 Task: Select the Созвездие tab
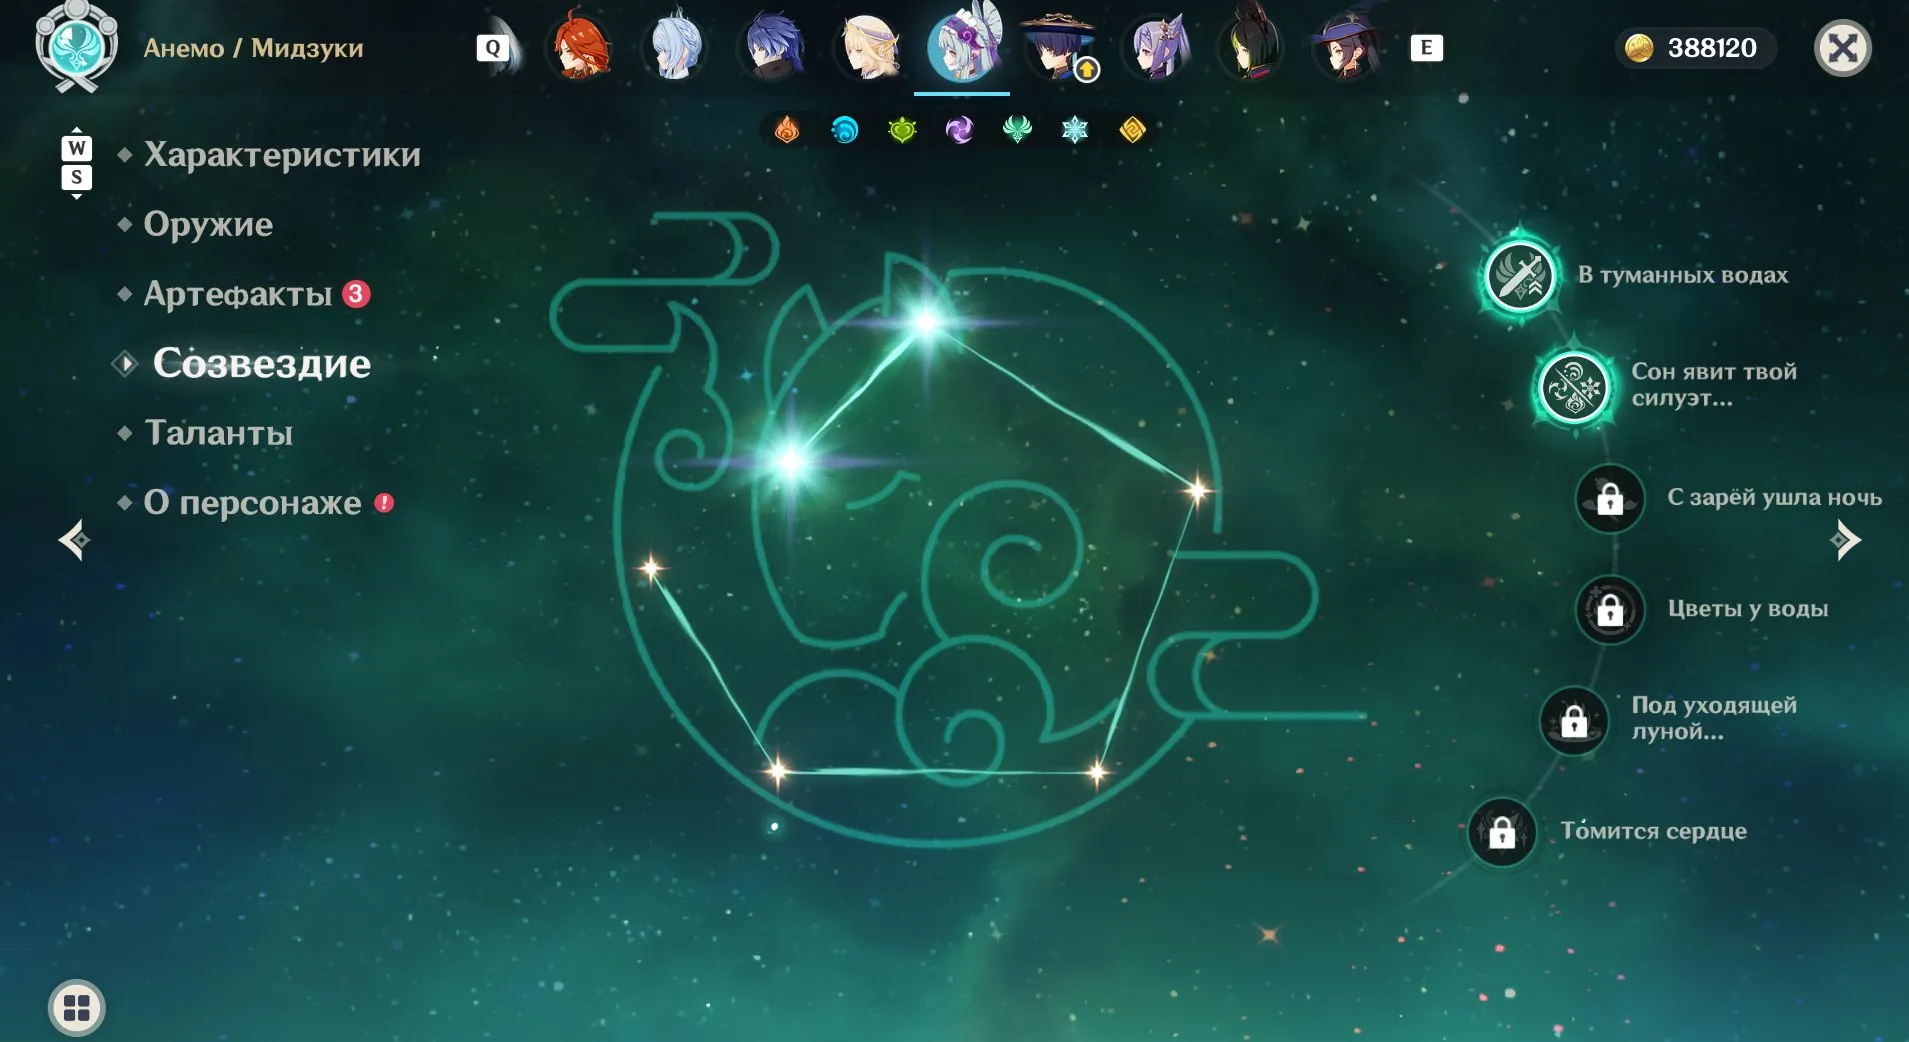[262, 364]
